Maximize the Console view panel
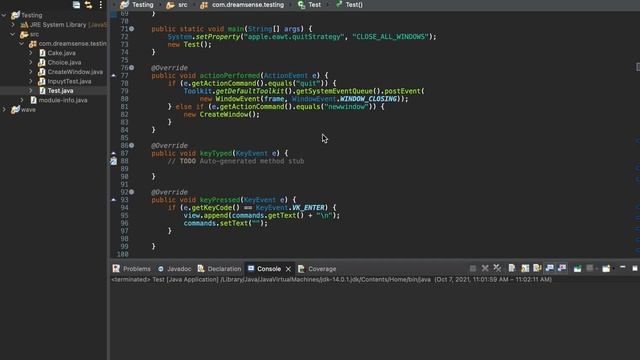The height and width of the screenshot is (360, 640). 635,268
